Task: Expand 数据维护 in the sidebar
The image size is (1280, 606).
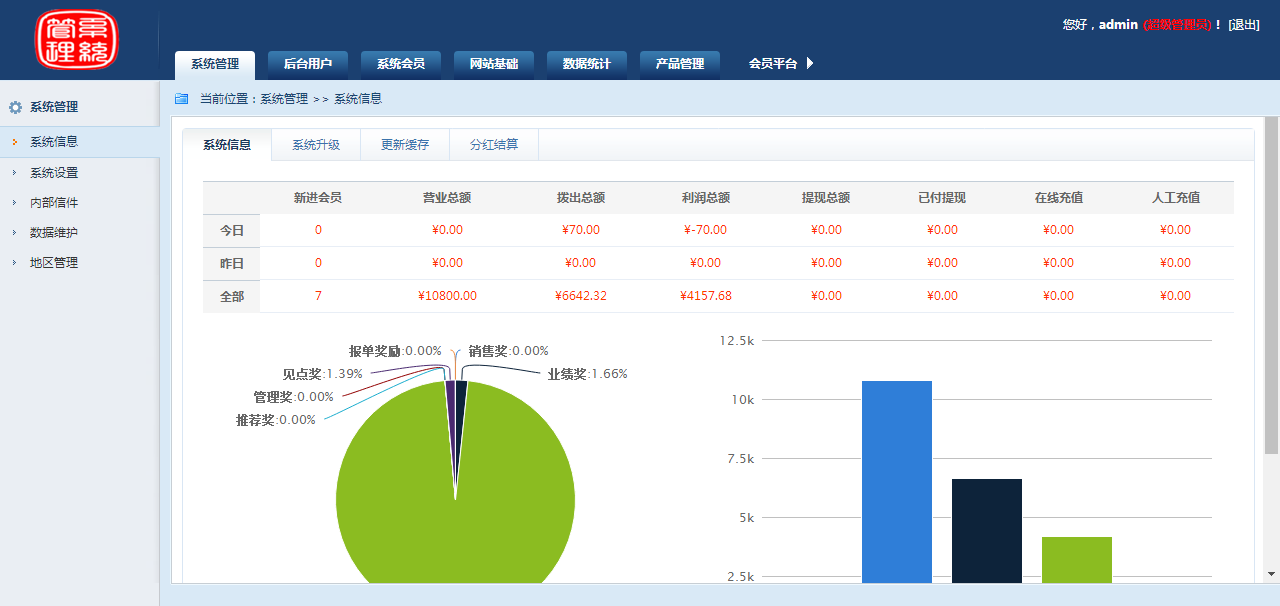Action: pyautogui.click(x=54, y=232)
